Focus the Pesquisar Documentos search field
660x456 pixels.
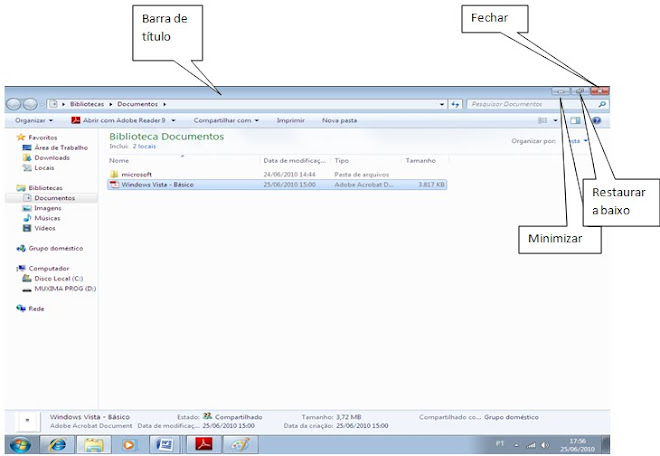pyautogui.click(x=531, y=104)
